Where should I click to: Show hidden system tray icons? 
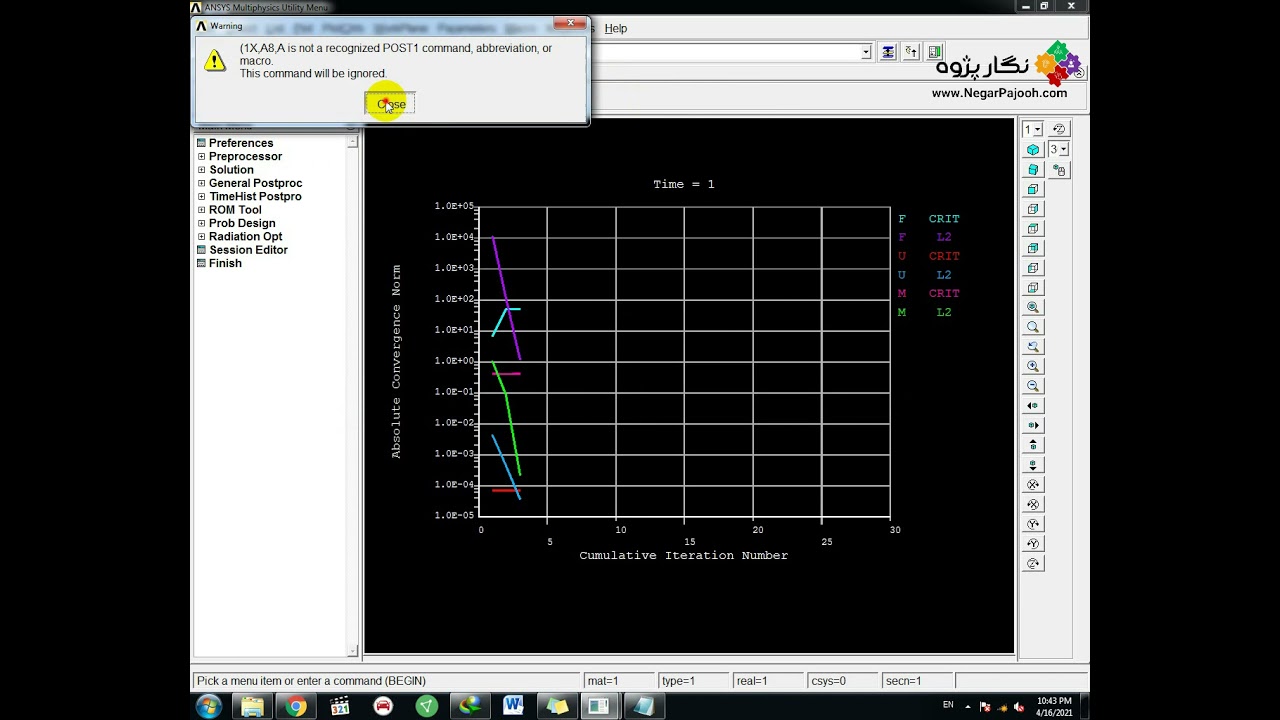pyautogui.click(x=967, y=707)
